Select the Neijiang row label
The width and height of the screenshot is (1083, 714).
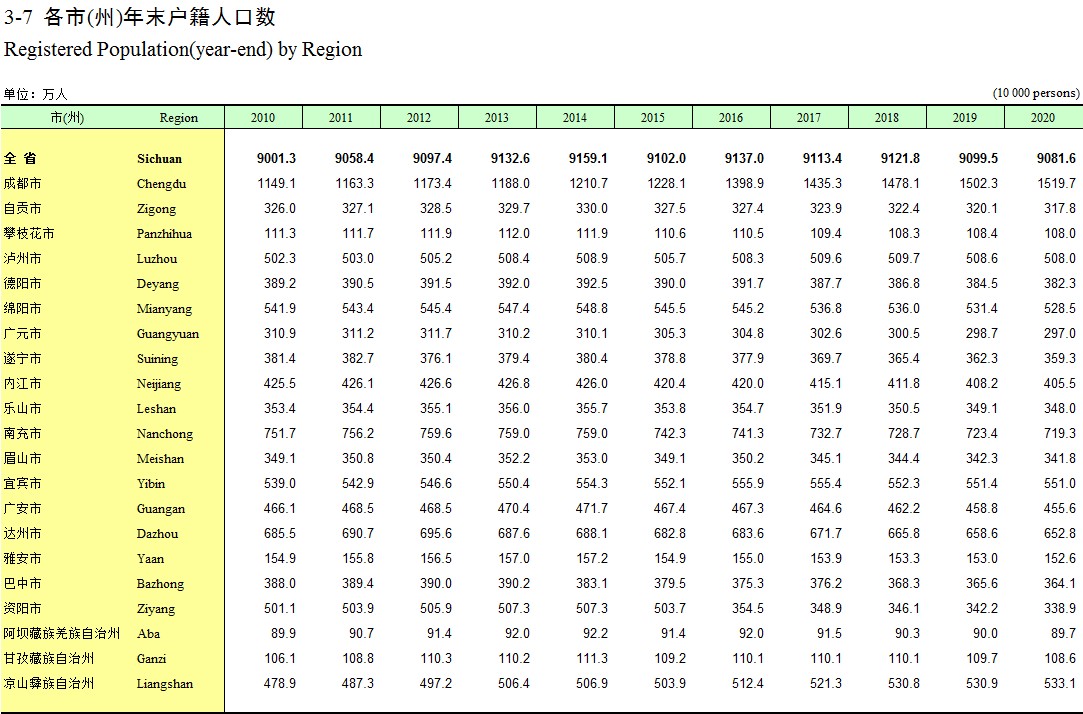pos(159,383)
